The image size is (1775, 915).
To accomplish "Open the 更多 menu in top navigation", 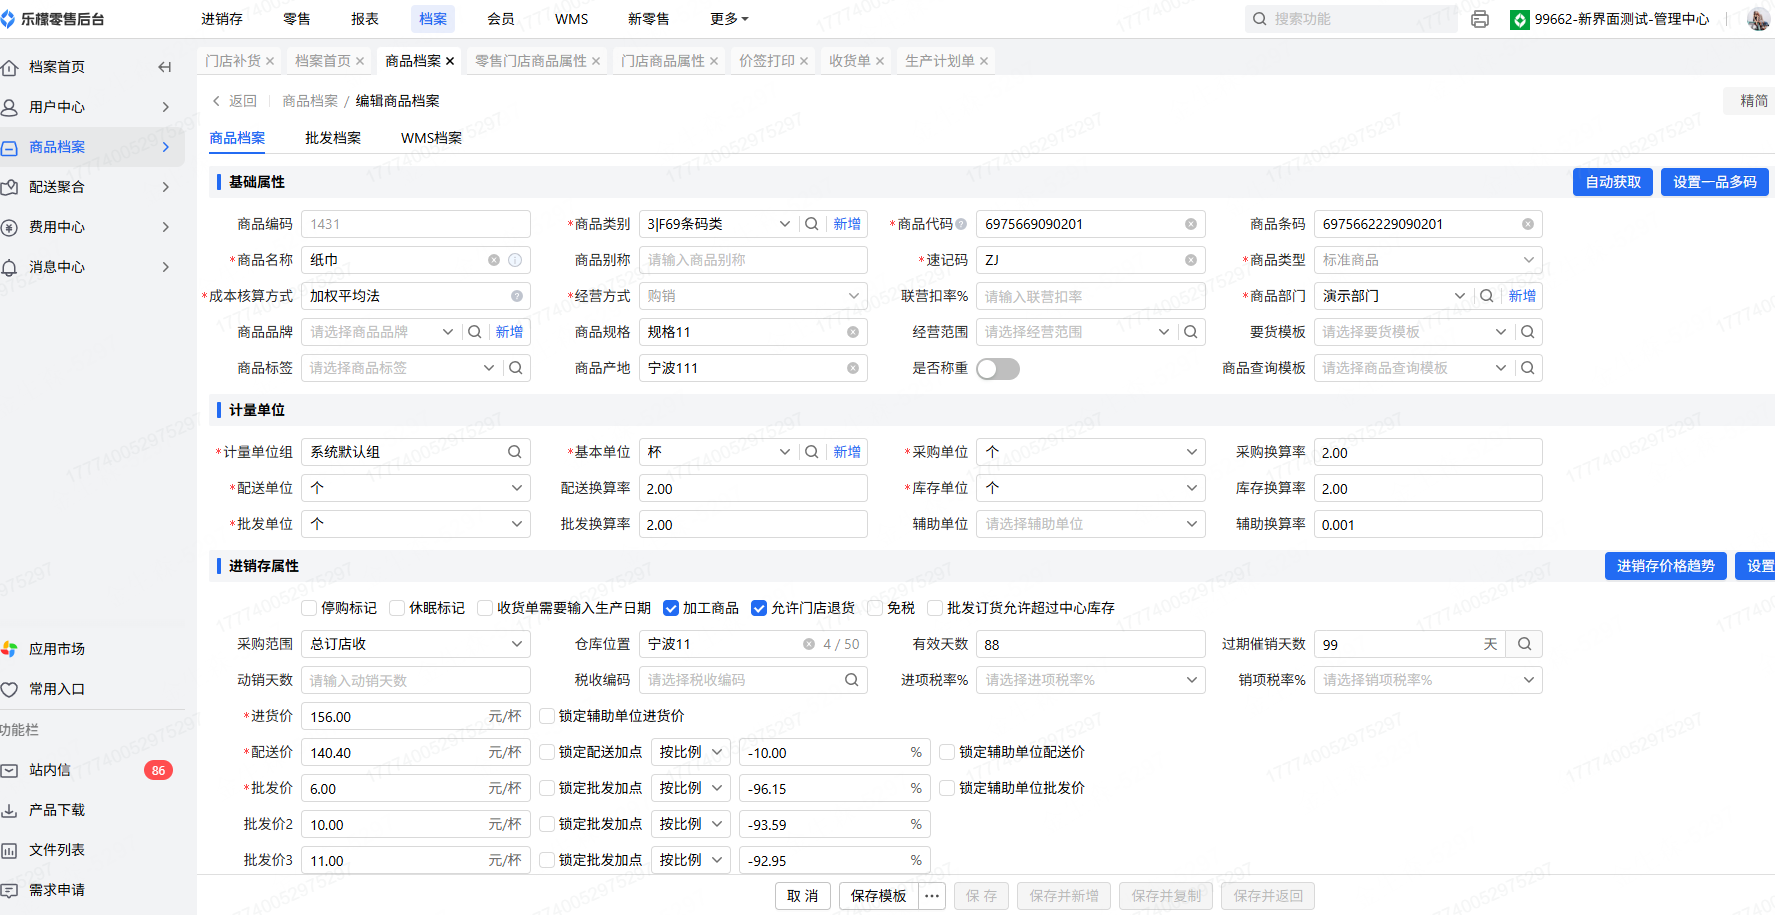I will pyautogui.click(x=728, y=19).
